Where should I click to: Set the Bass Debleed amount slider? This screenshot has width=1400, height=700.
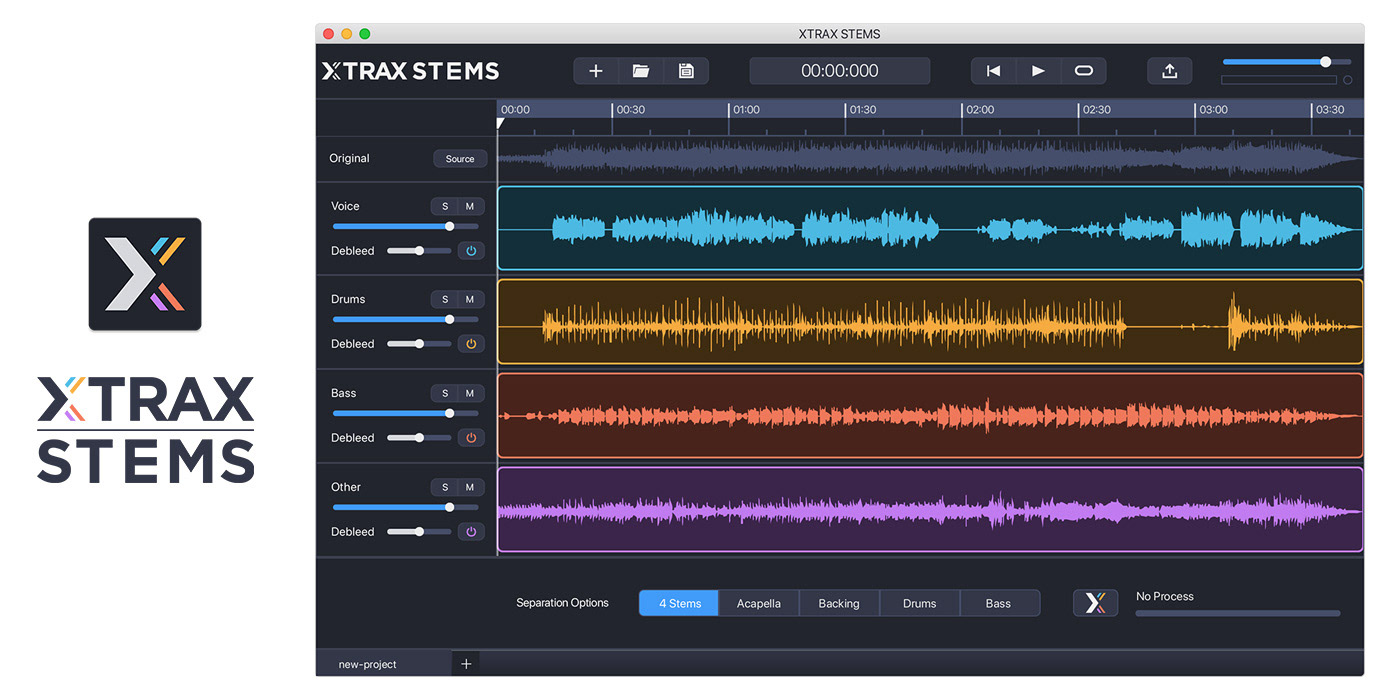pyautogui.click(x=419, y=438)
